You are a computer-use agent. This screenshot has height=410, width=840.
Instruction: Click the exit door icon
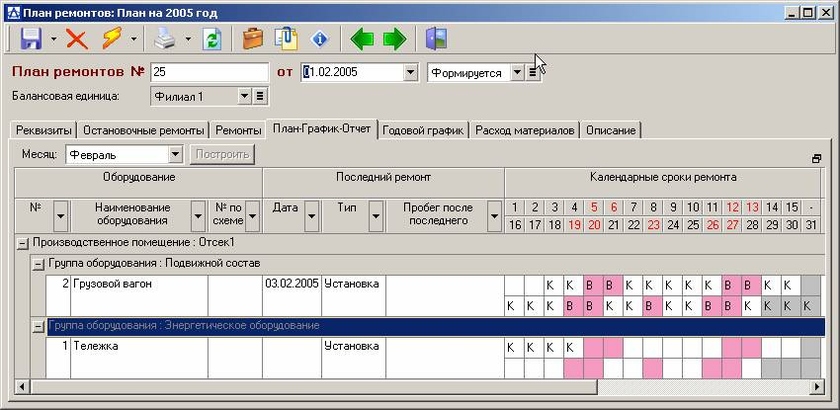click(436, 39)
